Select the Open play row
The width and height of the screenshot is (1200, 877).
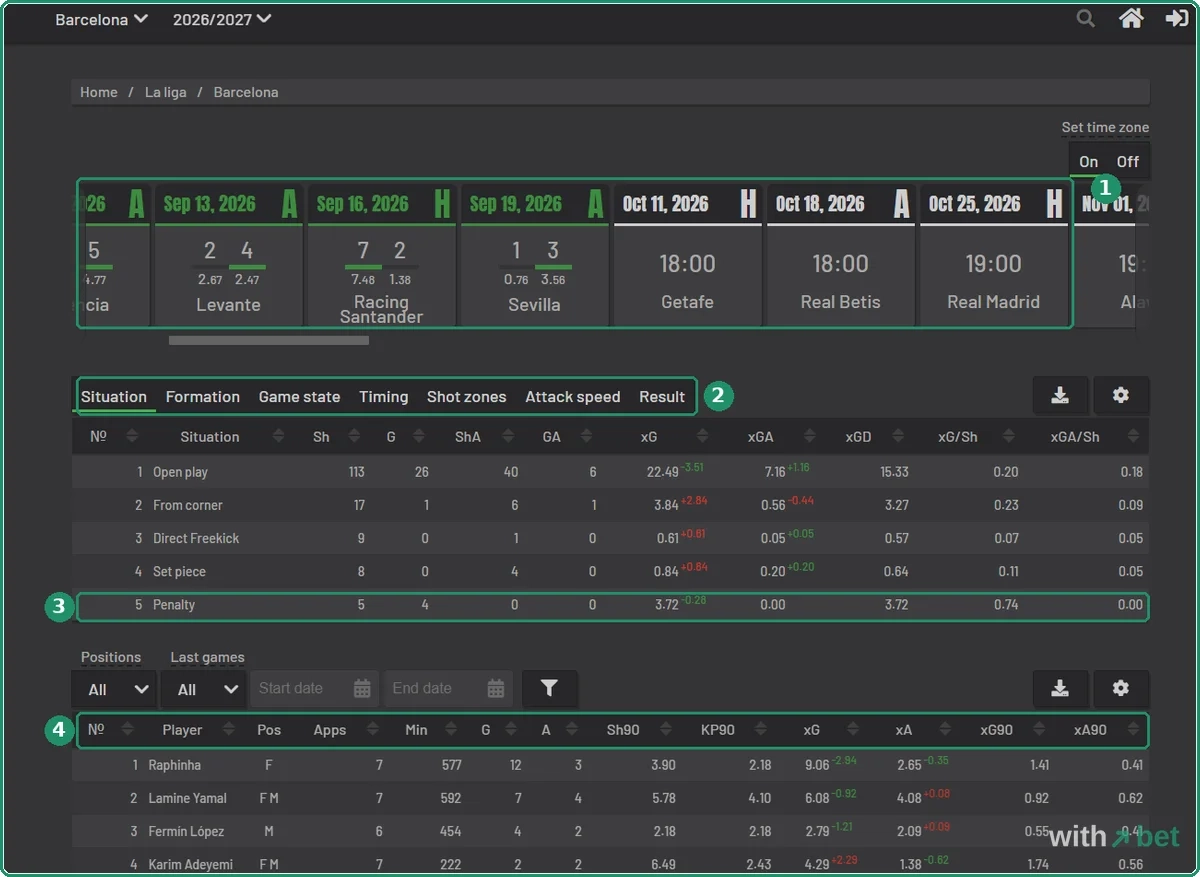pyautogui.click(x=610, y=472)
